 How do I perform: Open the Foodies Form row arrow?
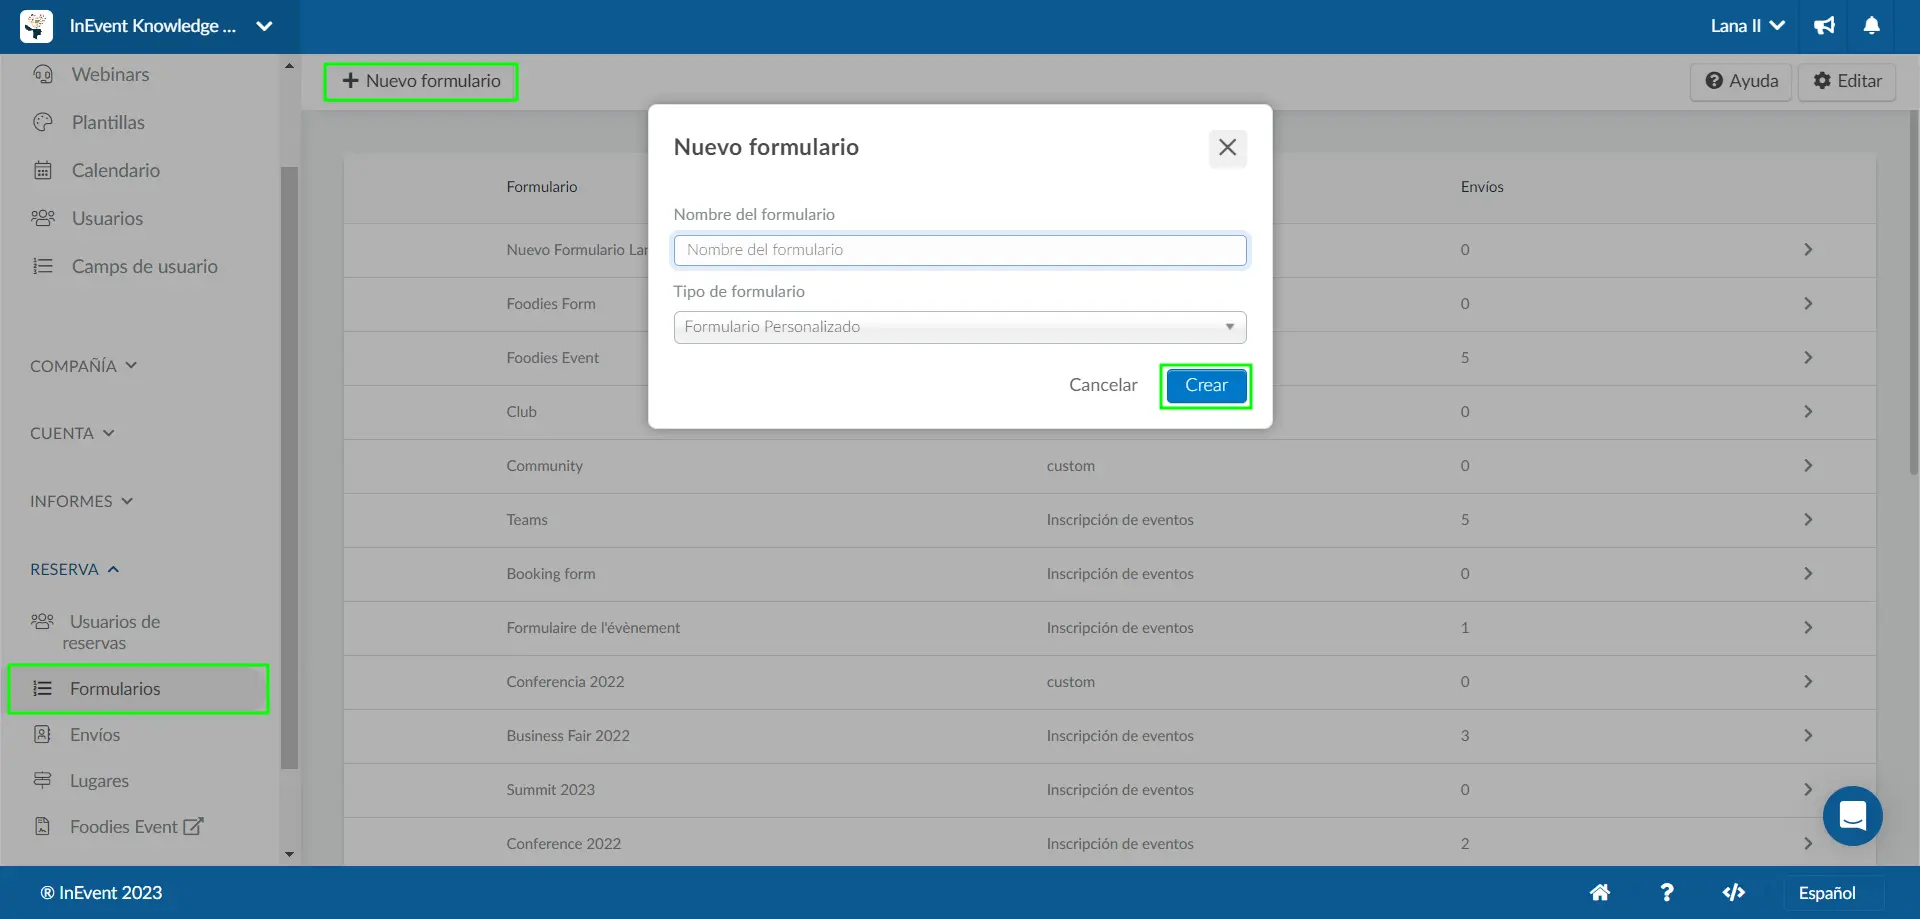1808,304
